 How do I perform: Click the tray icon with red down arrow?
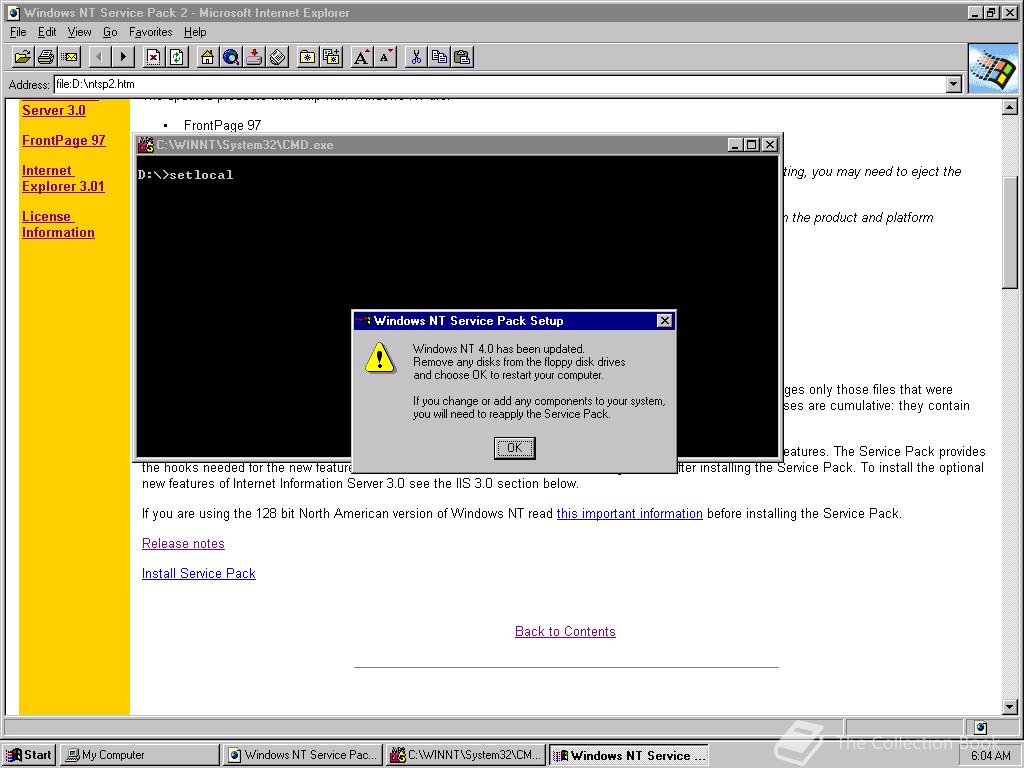[x=254, y=57]
